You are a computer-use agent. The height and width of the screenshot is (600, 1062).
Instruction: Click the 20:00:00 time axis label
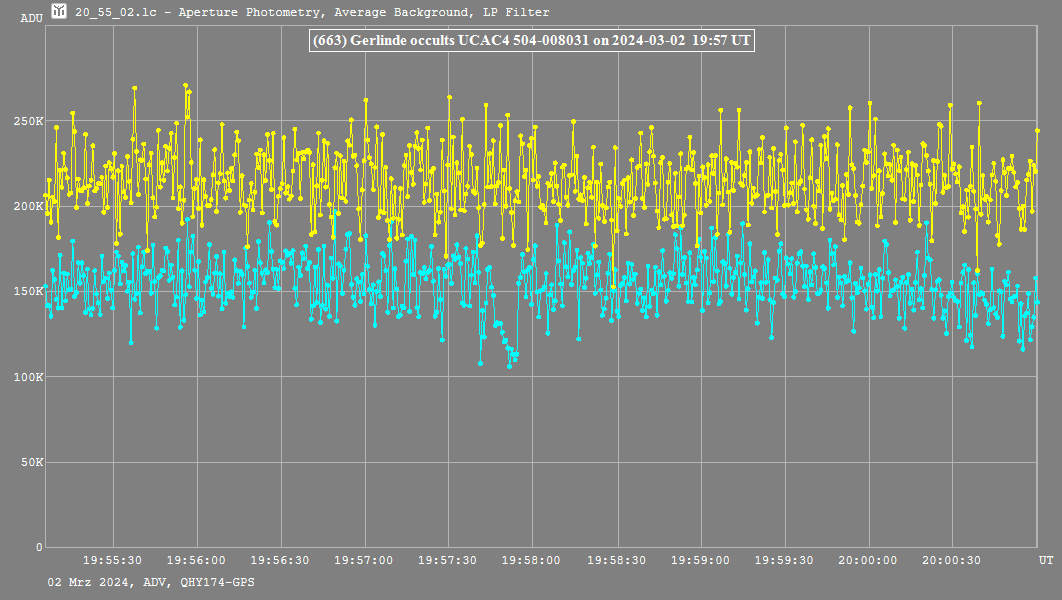tap(867, 560)
